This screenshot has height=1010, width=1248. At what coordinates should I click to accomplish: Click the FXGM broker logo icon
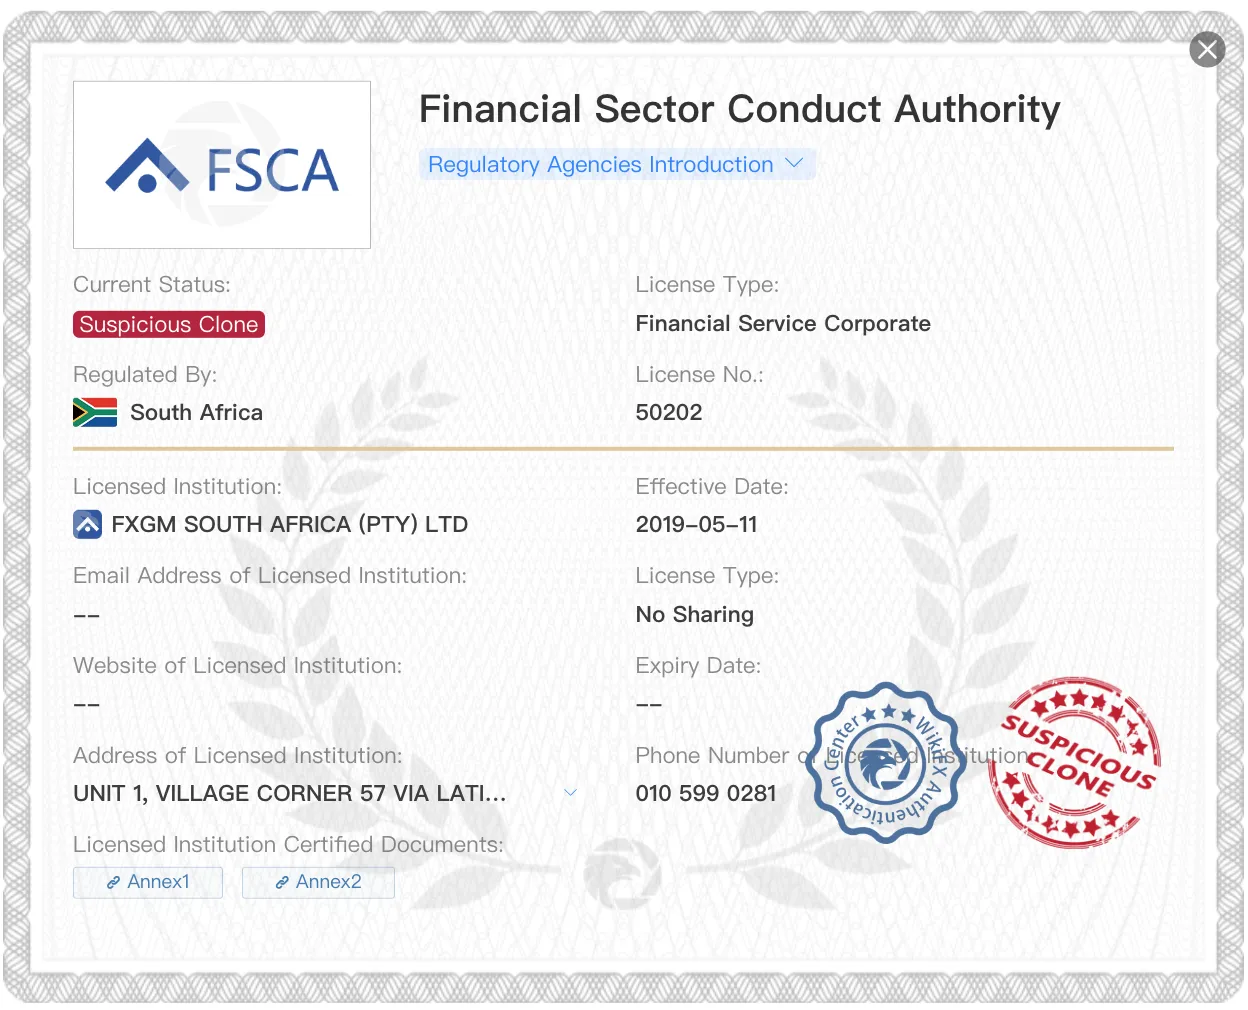88,524
